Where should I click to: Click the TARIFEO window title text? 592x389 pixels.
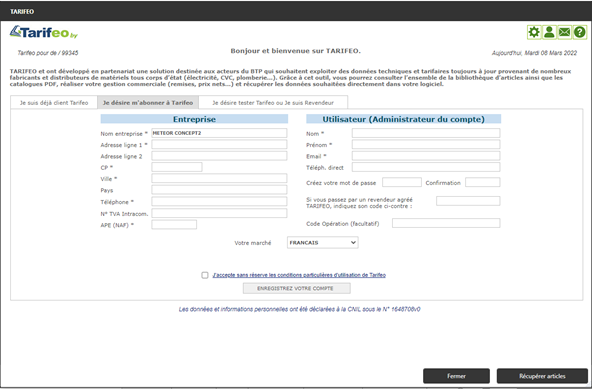tap(22, 11)
